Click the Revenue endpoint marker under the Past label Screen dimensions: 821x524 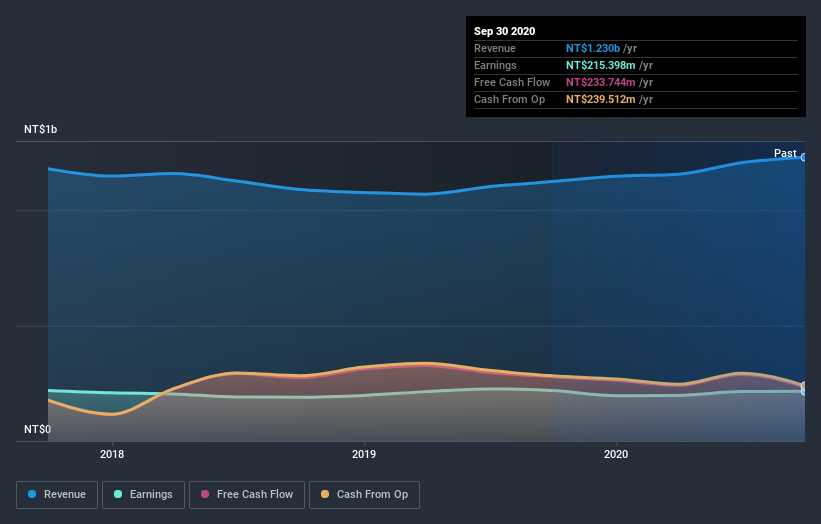click(x=803, y=158)
